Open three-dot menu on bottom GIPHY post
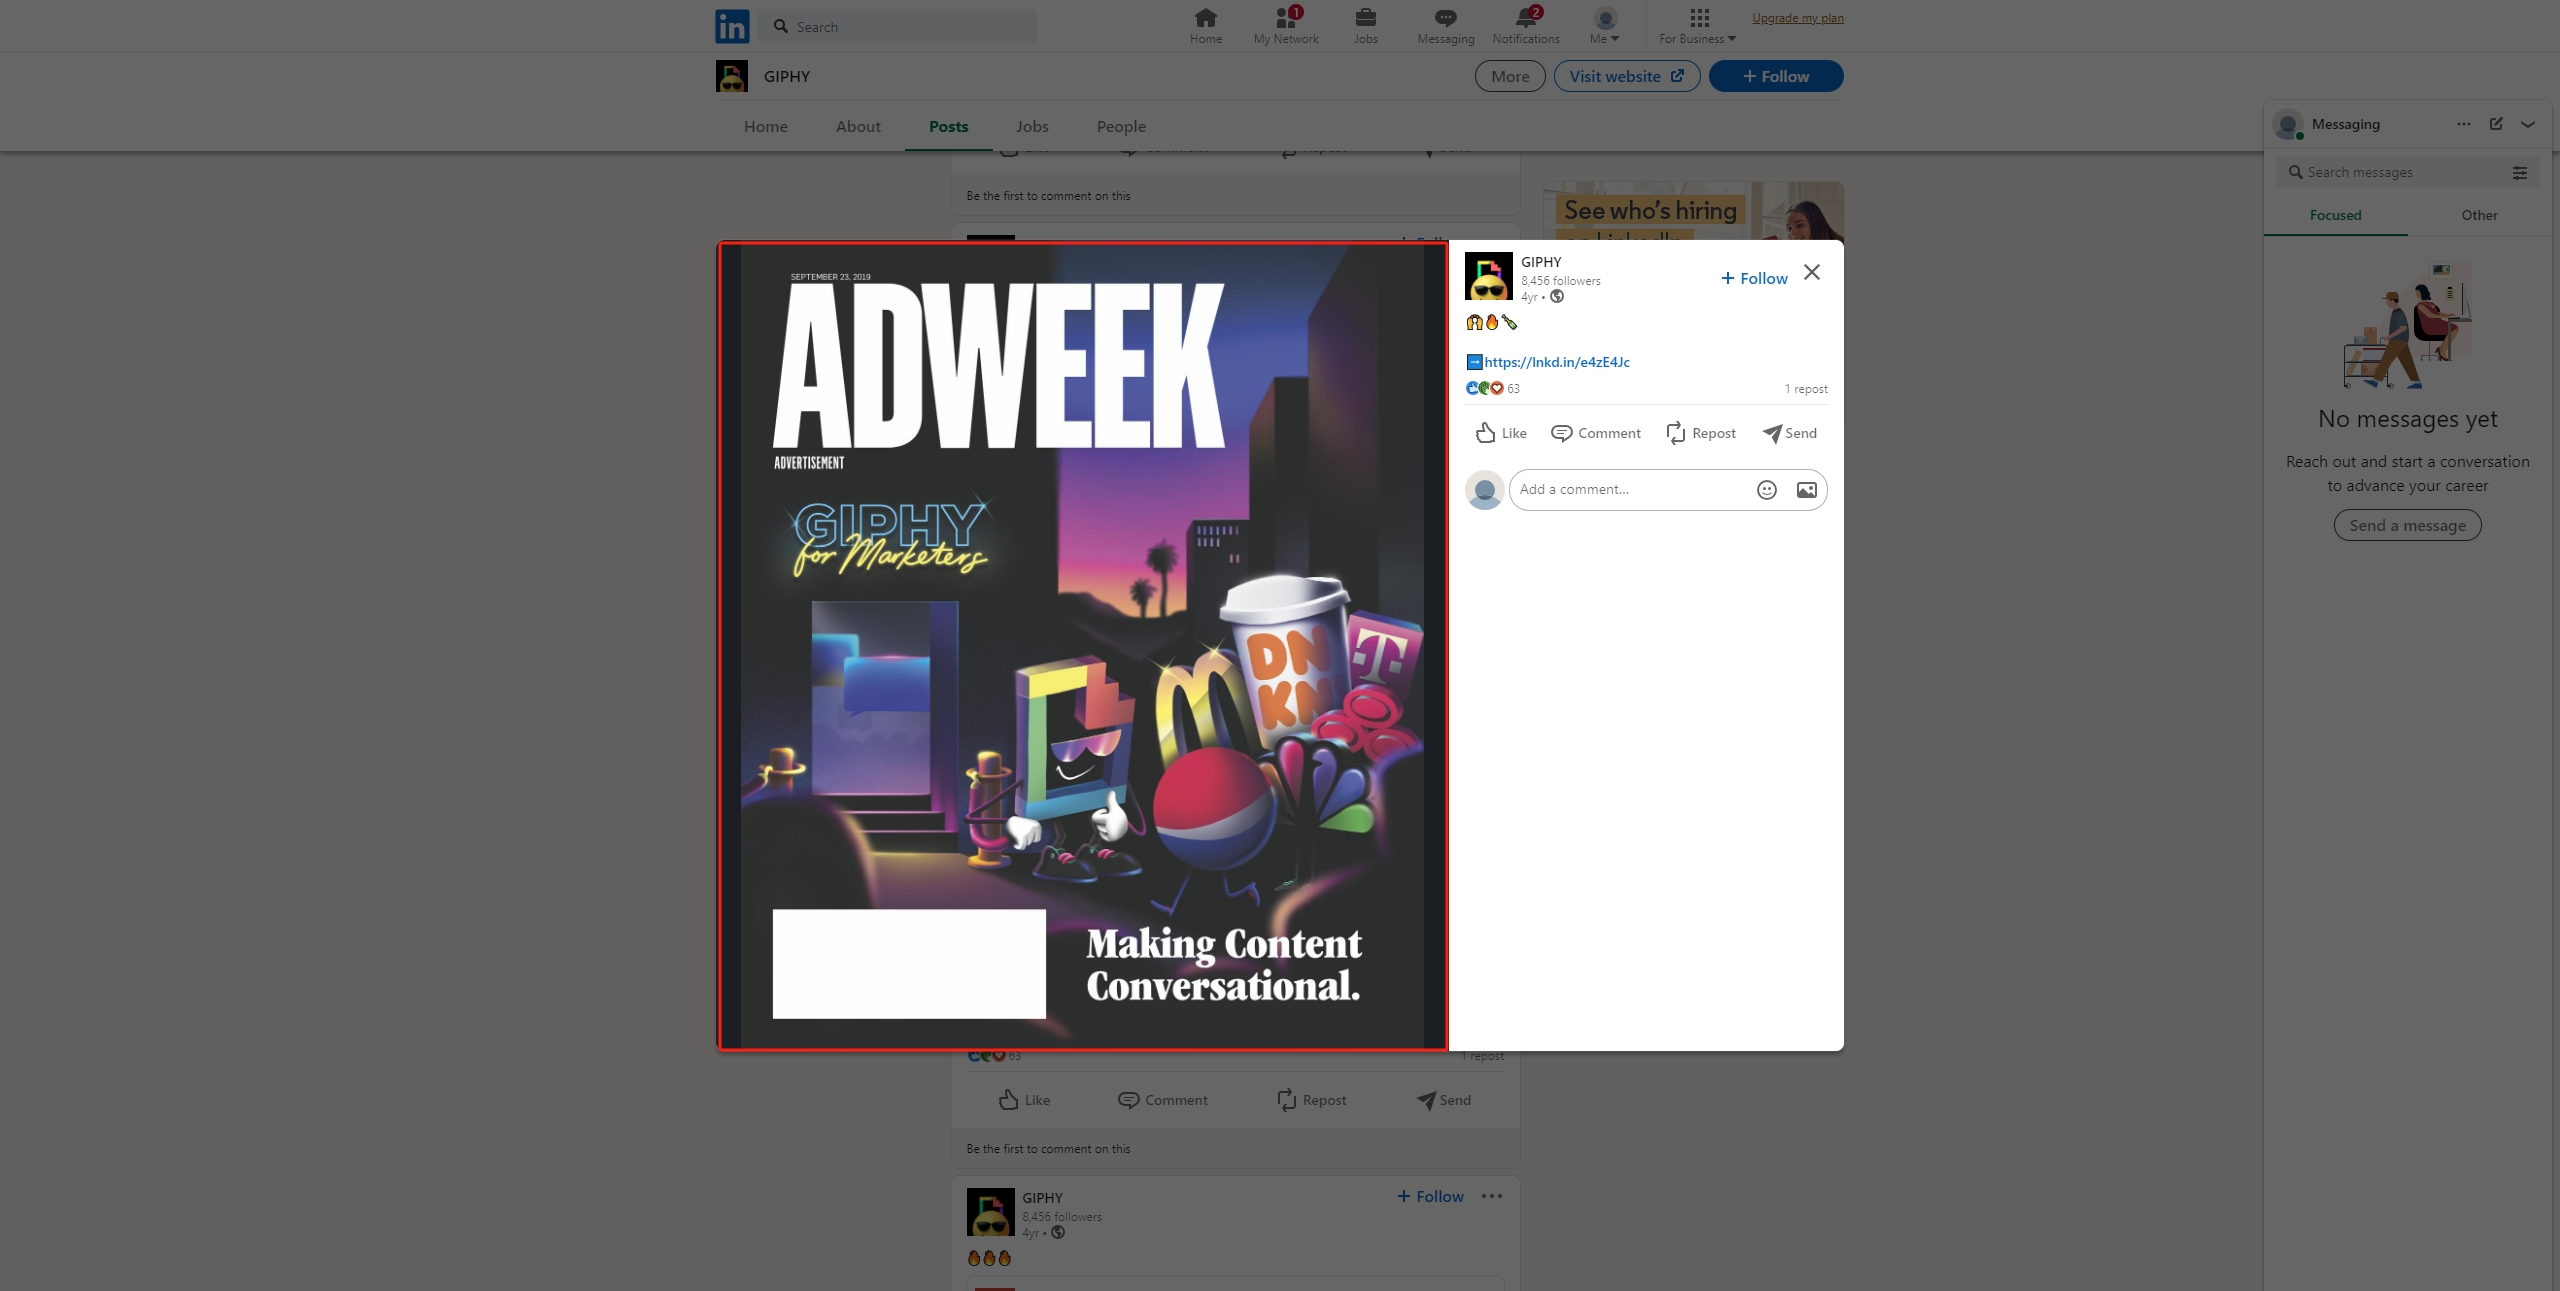Image resolution: width=2560 pixels, height=1291 pixels. 1492,1197
